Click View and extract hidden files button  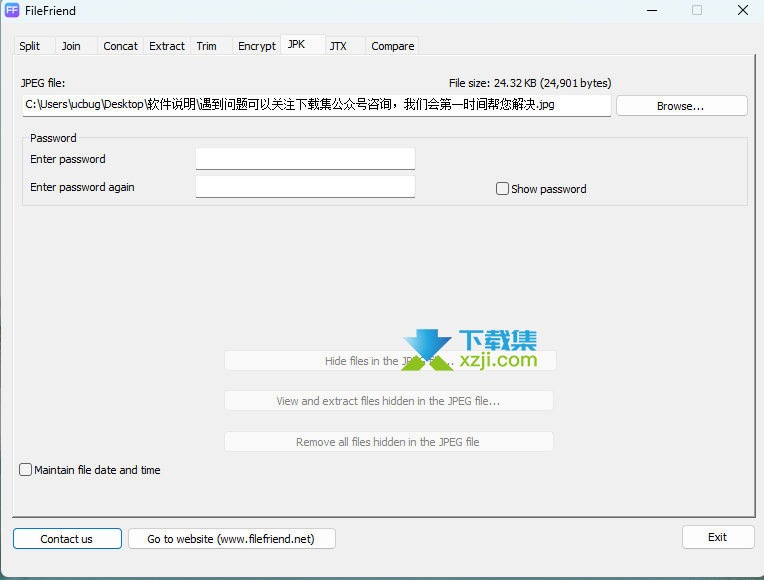[x=388, y=401]
